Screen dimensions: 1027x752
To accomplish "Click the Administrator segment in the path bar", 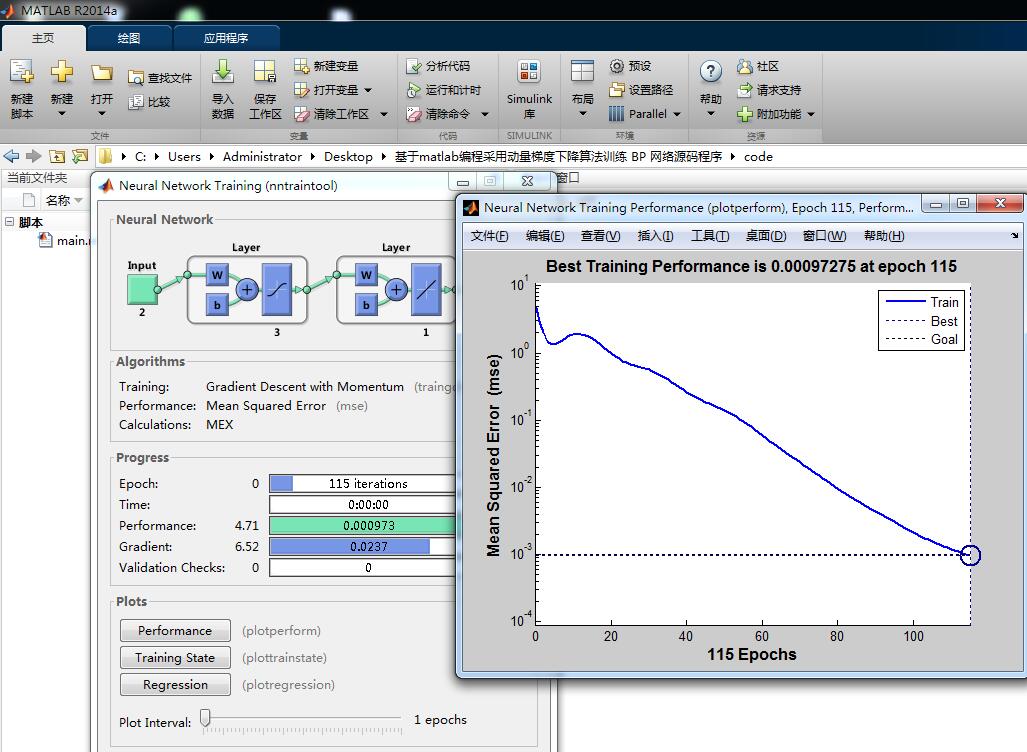I will [262, 157].
